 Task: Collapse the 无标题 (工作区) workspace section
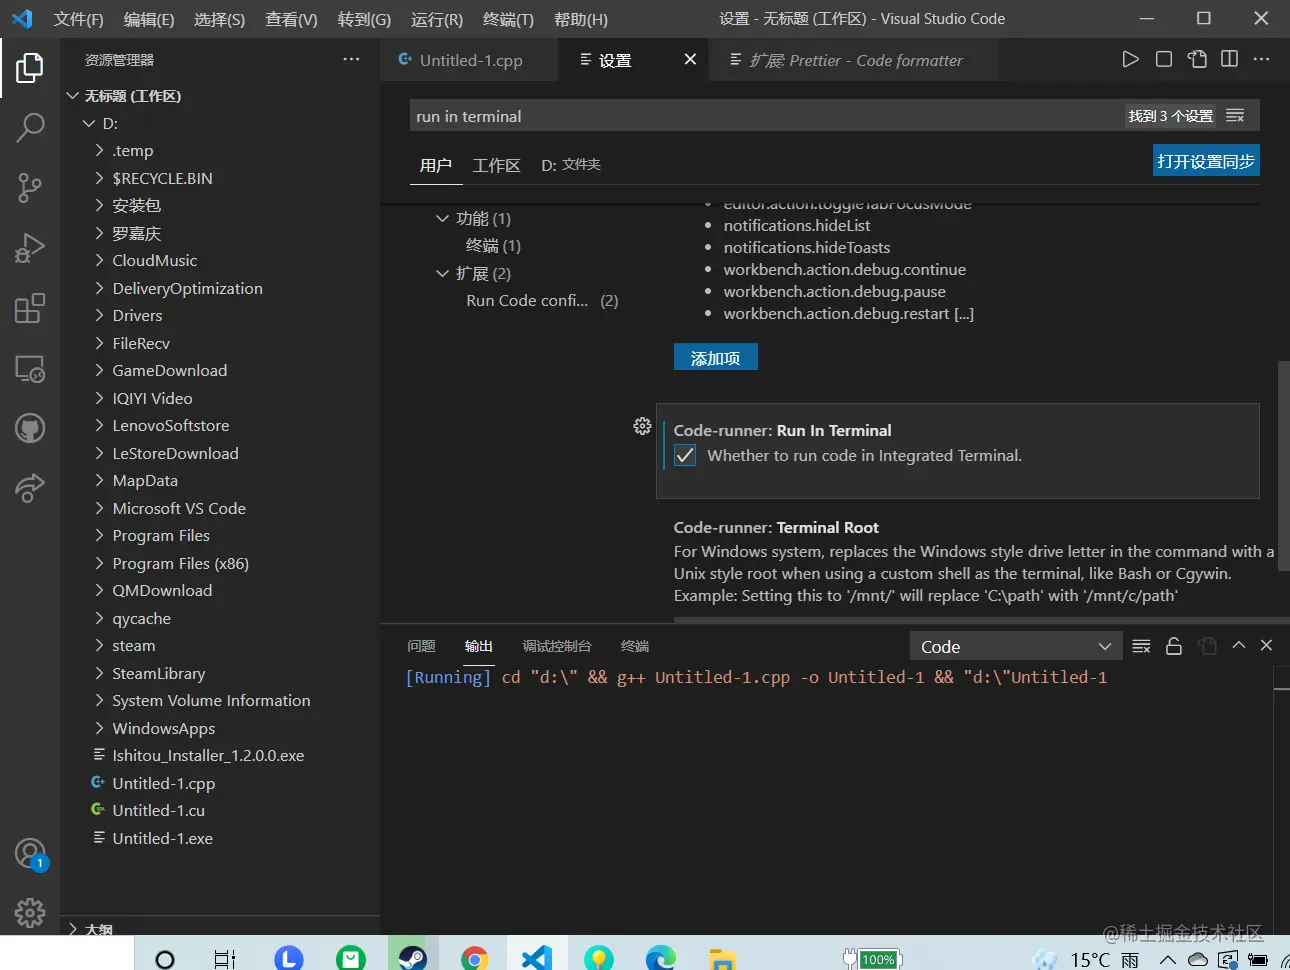pos(72,96)
